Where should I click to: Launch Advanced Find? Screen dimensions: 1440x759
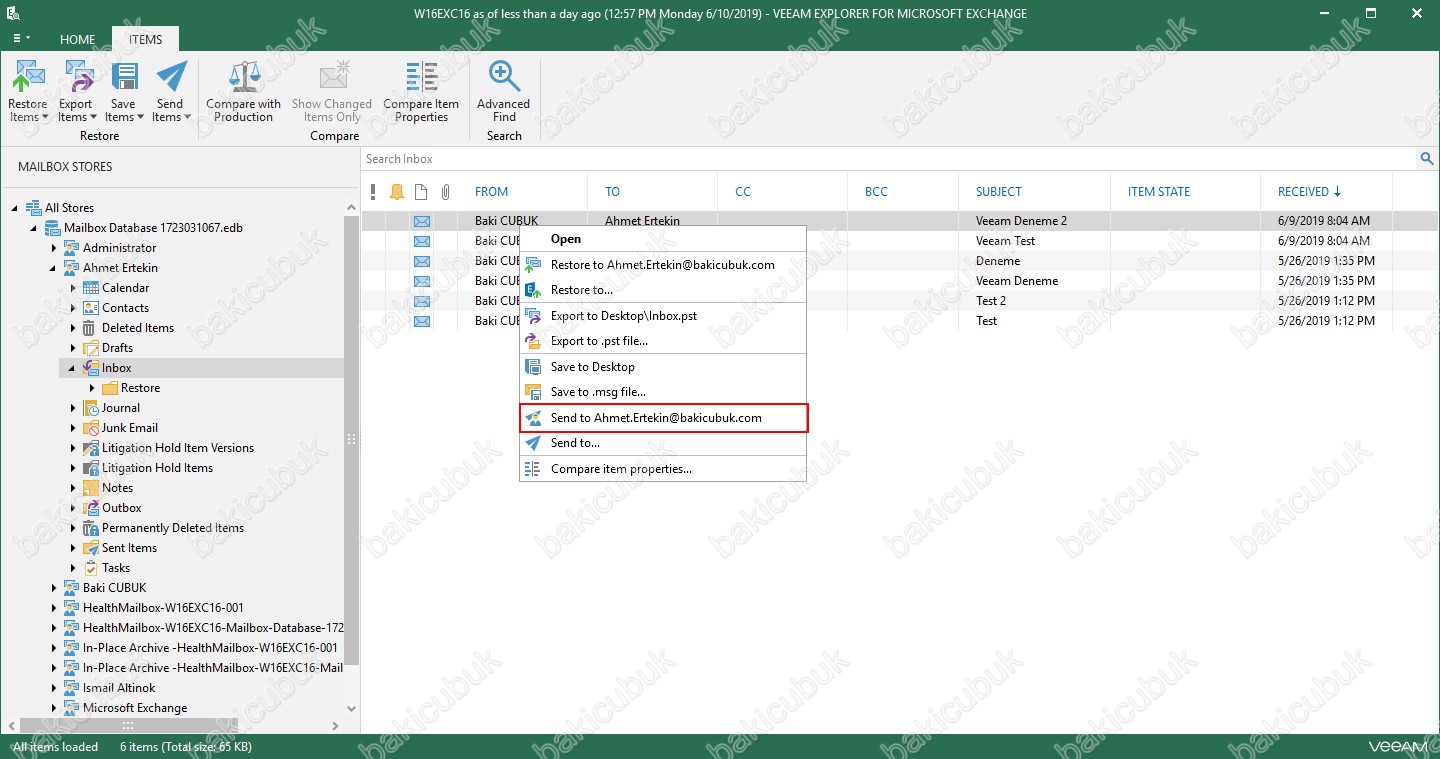pyautogui.click(x=504, y=91)
